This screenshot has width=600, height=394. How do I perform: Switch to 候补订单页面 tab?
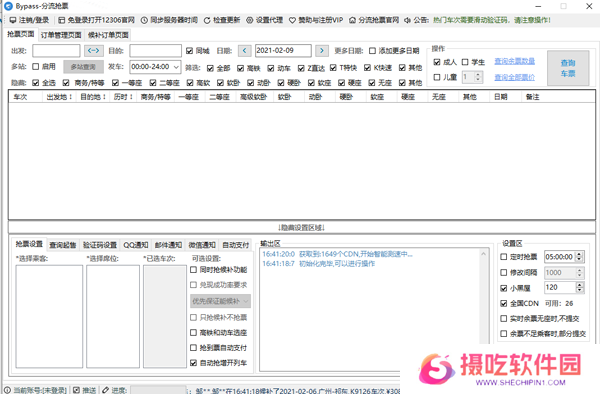[108, 35]
